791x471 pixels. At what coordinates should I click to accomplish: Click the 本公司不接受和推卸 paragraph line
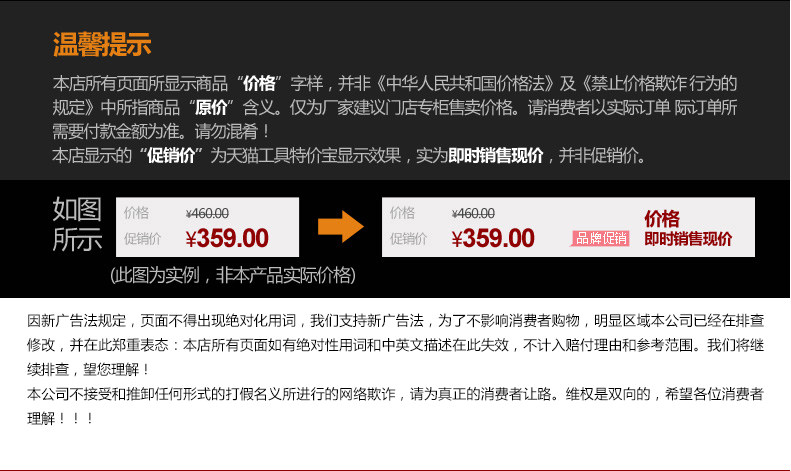coord(395,394)
